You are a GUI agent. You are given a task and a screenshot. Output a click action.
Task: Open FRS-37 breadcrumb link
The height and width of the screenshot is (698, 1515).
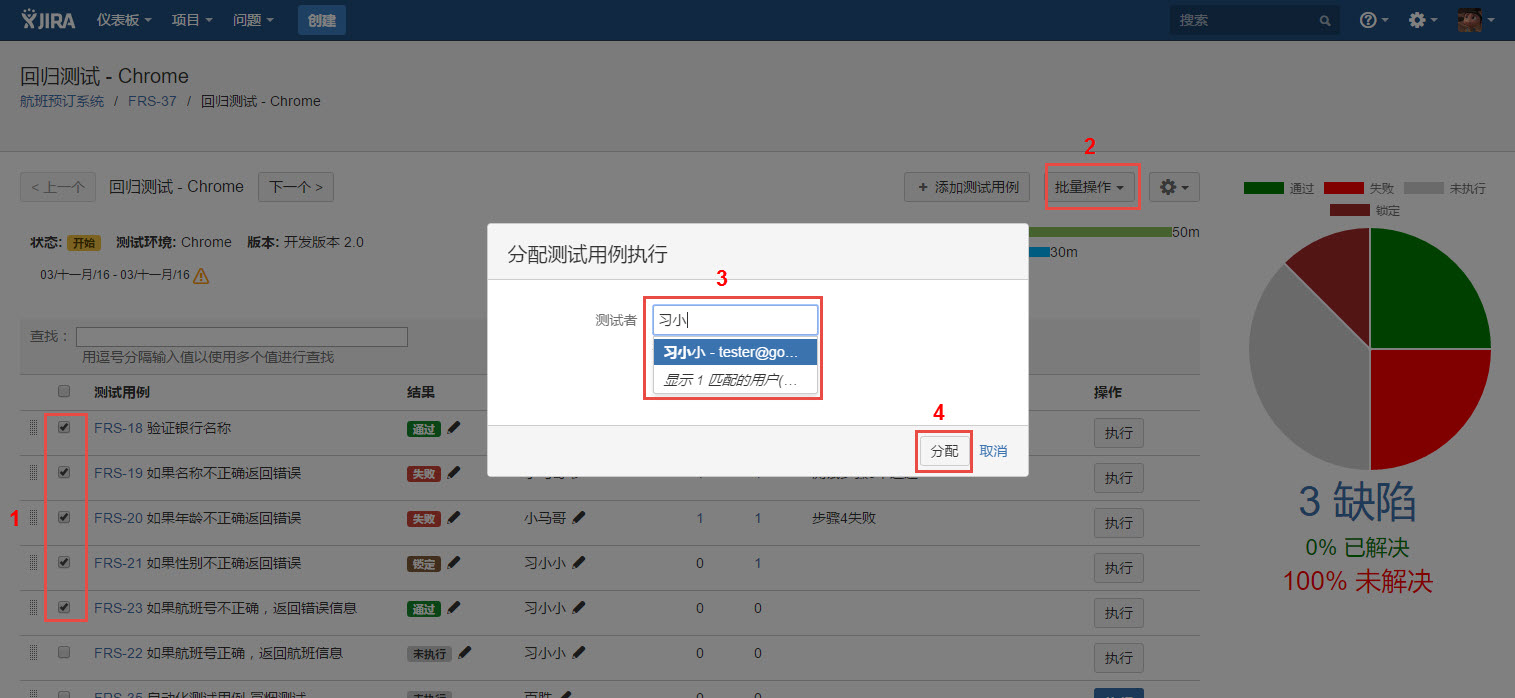tap(152, 101)
